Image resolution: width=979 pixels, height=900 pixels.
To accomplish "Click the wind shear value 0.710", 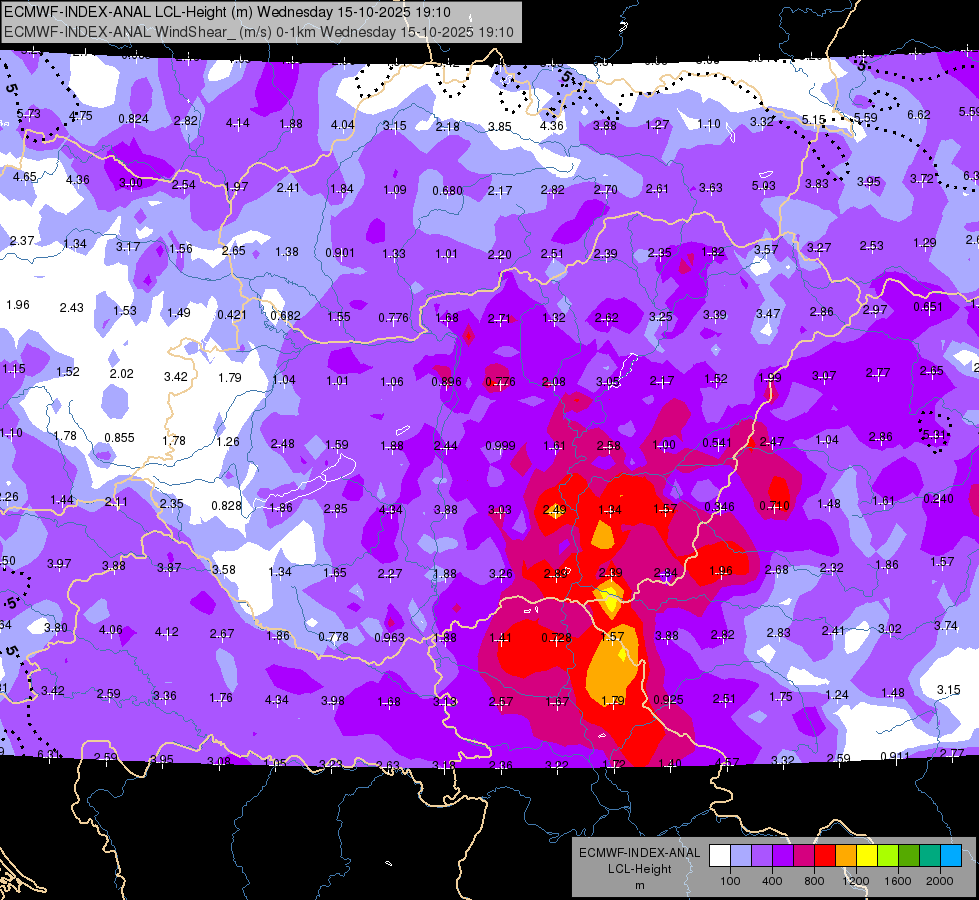I will [774, 505].
